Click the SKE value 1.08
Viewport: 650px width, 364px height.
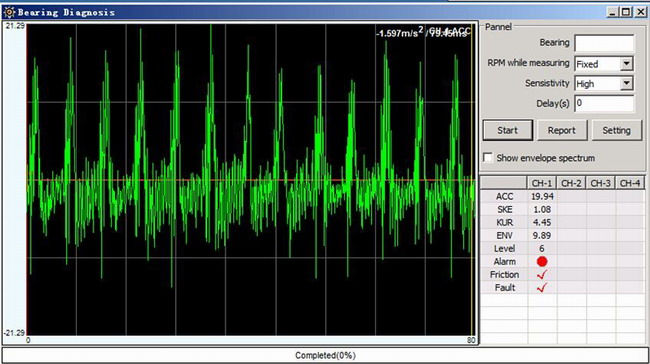coord(542,209)
